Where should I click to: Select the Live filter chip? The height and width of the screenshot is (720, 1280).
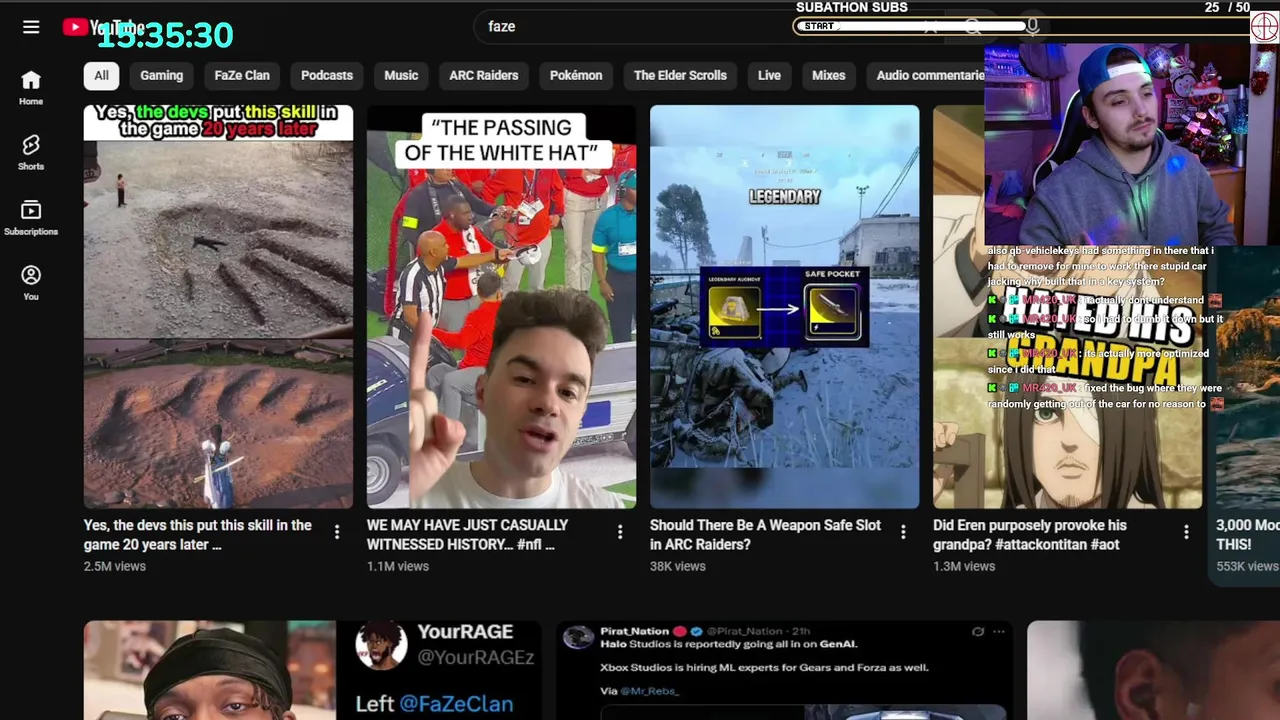769,75
